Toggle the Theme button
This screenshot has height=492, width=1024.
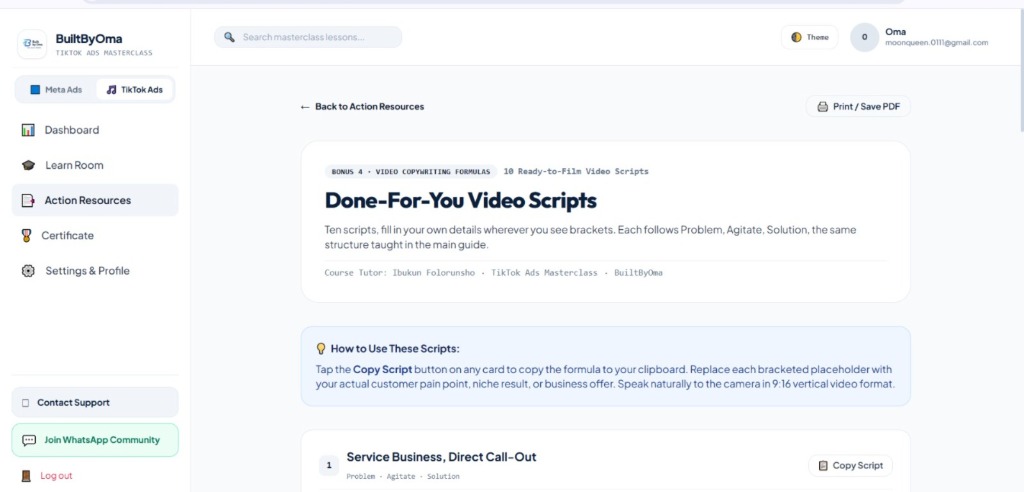[810, 37]
